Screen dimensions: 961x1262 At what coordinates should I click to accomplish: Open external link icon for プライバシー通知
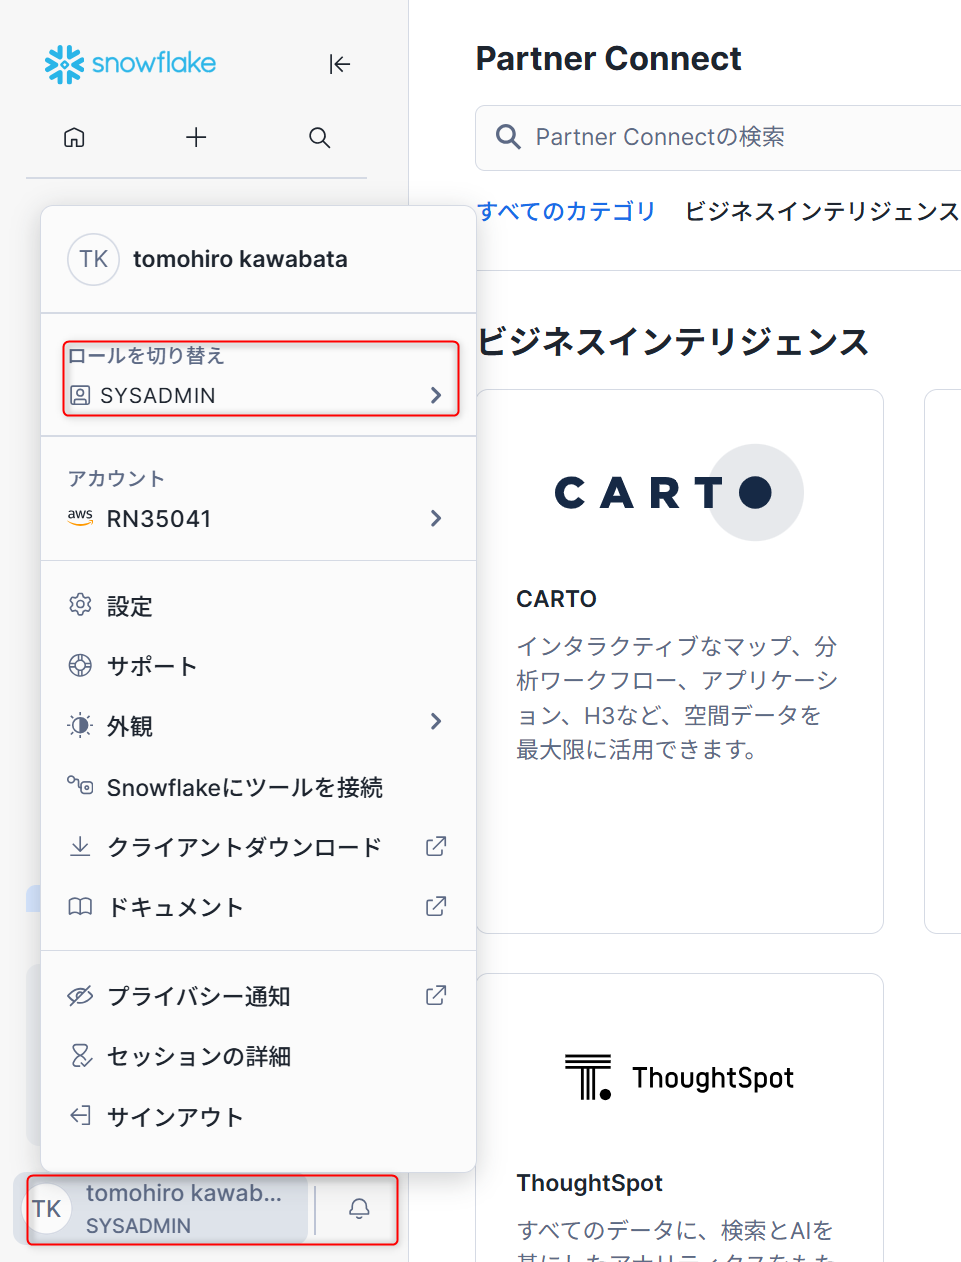436,995
